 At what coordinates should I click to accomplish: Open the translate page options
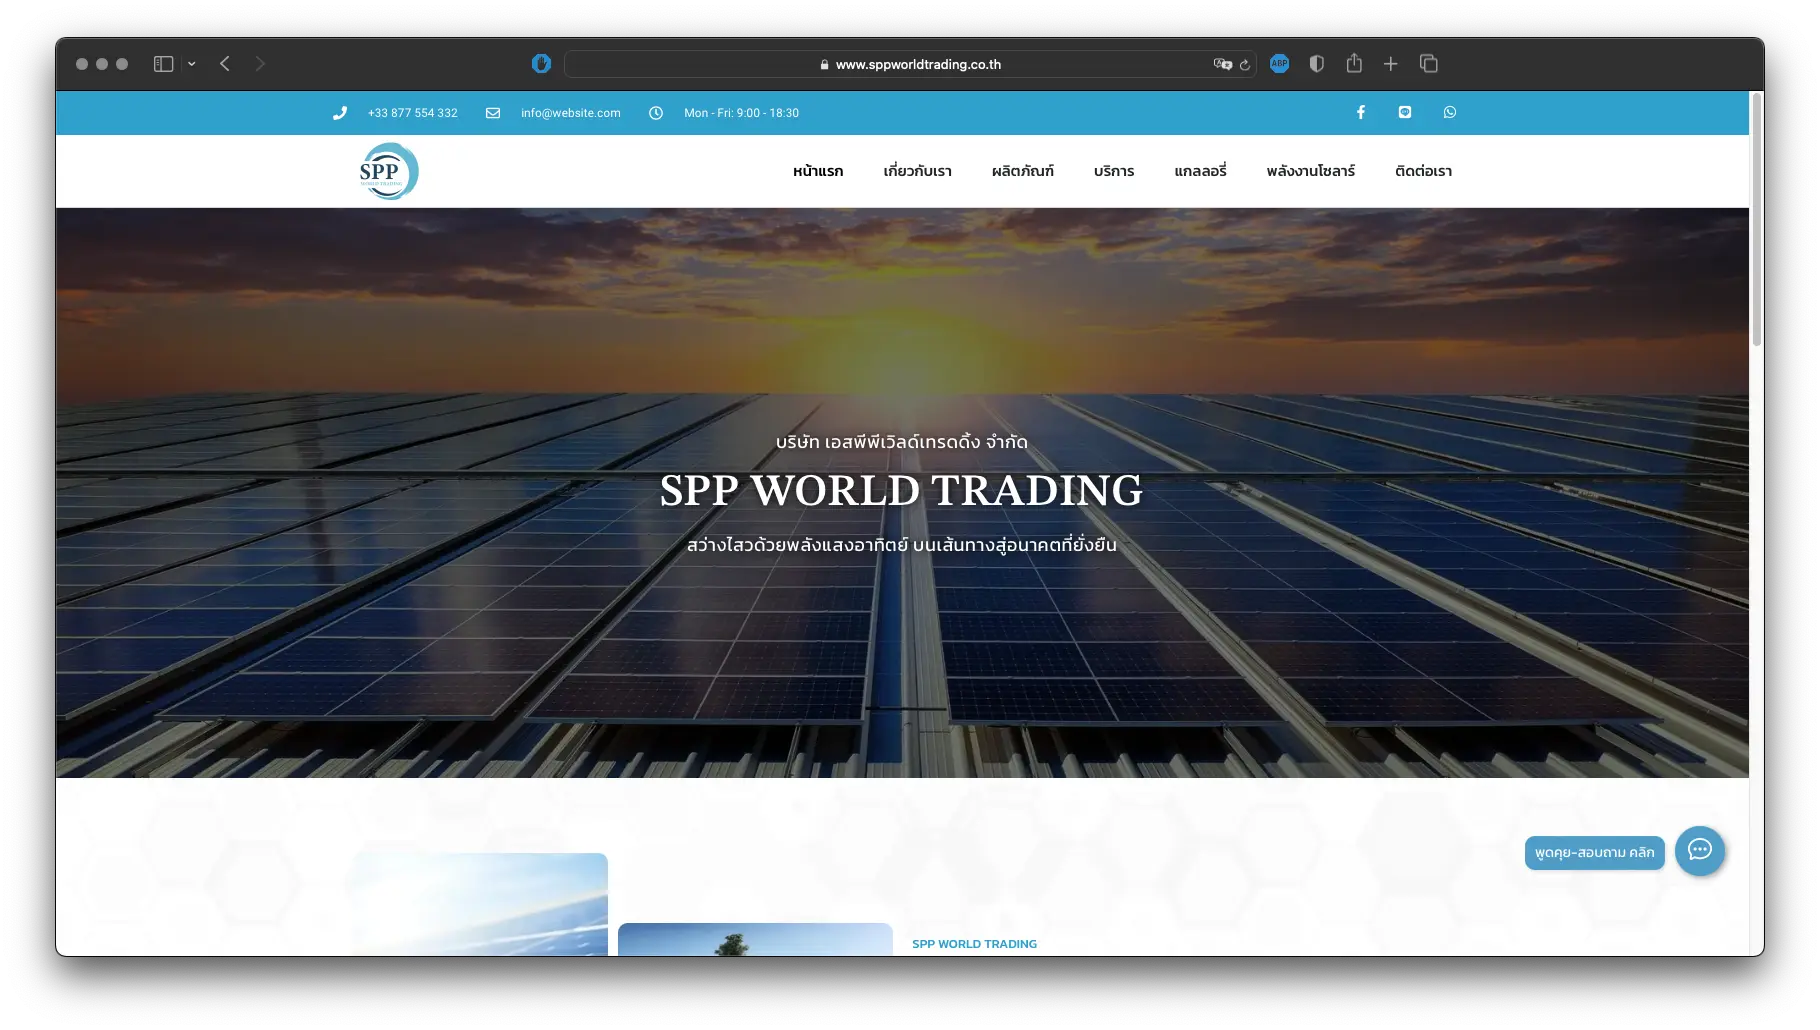(x=1222, y=64)
